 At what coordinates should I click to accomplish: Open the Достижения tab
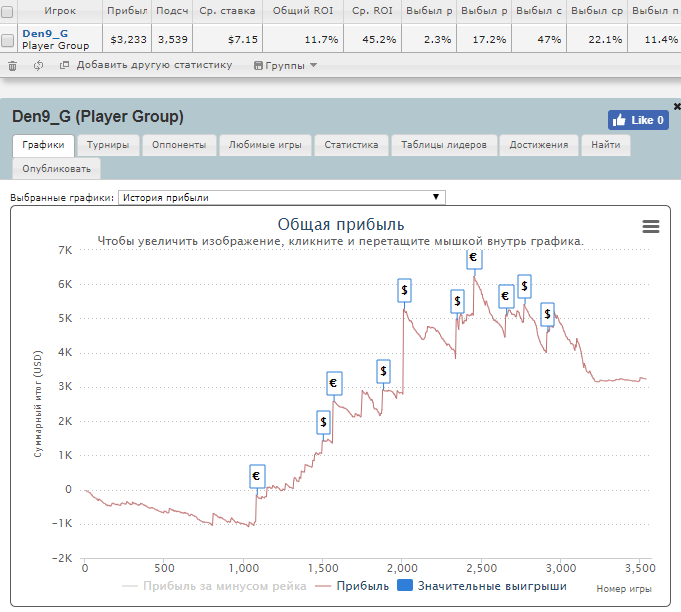539,145
